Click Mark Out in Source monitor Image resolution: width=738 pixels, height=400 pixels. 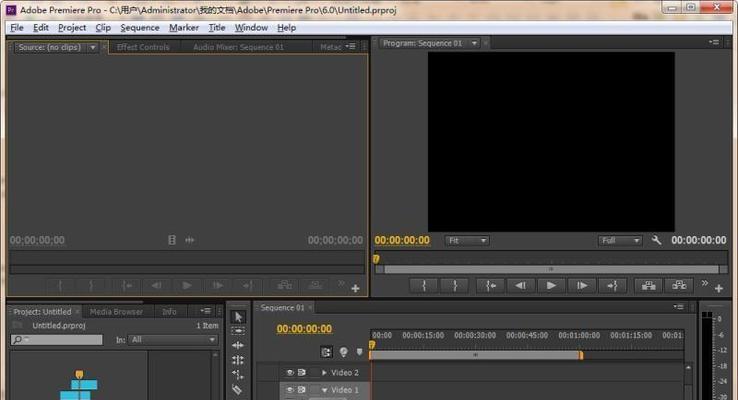[91, 285]
